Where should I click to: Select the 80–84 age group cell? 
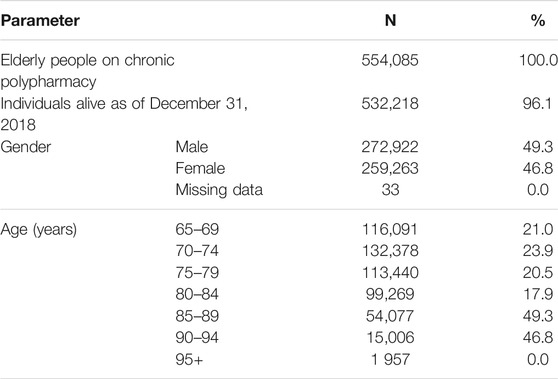pyautogui.click(x=197, y=294)
